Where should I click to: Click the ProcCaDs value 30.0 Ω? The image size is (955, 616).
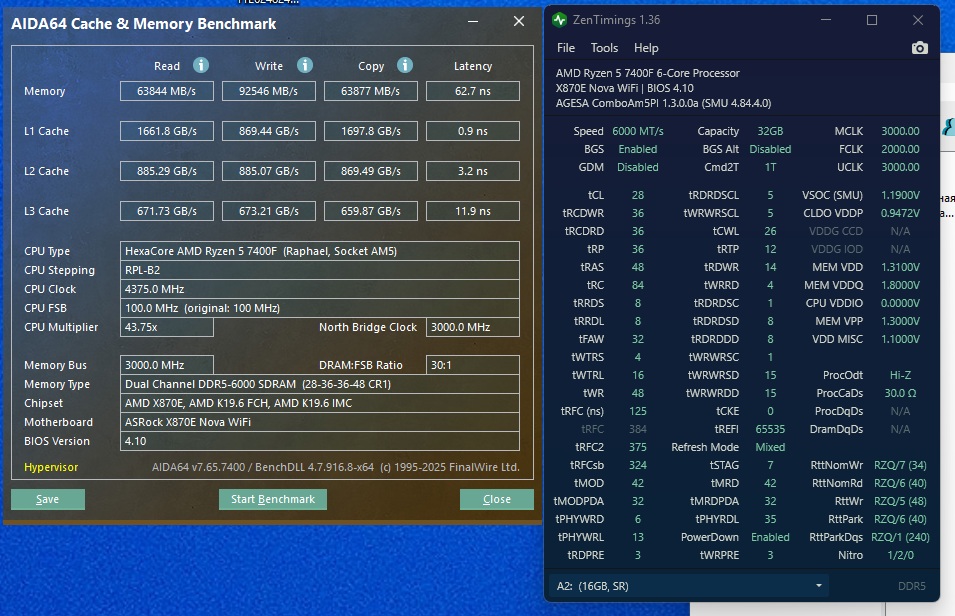[900, 393]
